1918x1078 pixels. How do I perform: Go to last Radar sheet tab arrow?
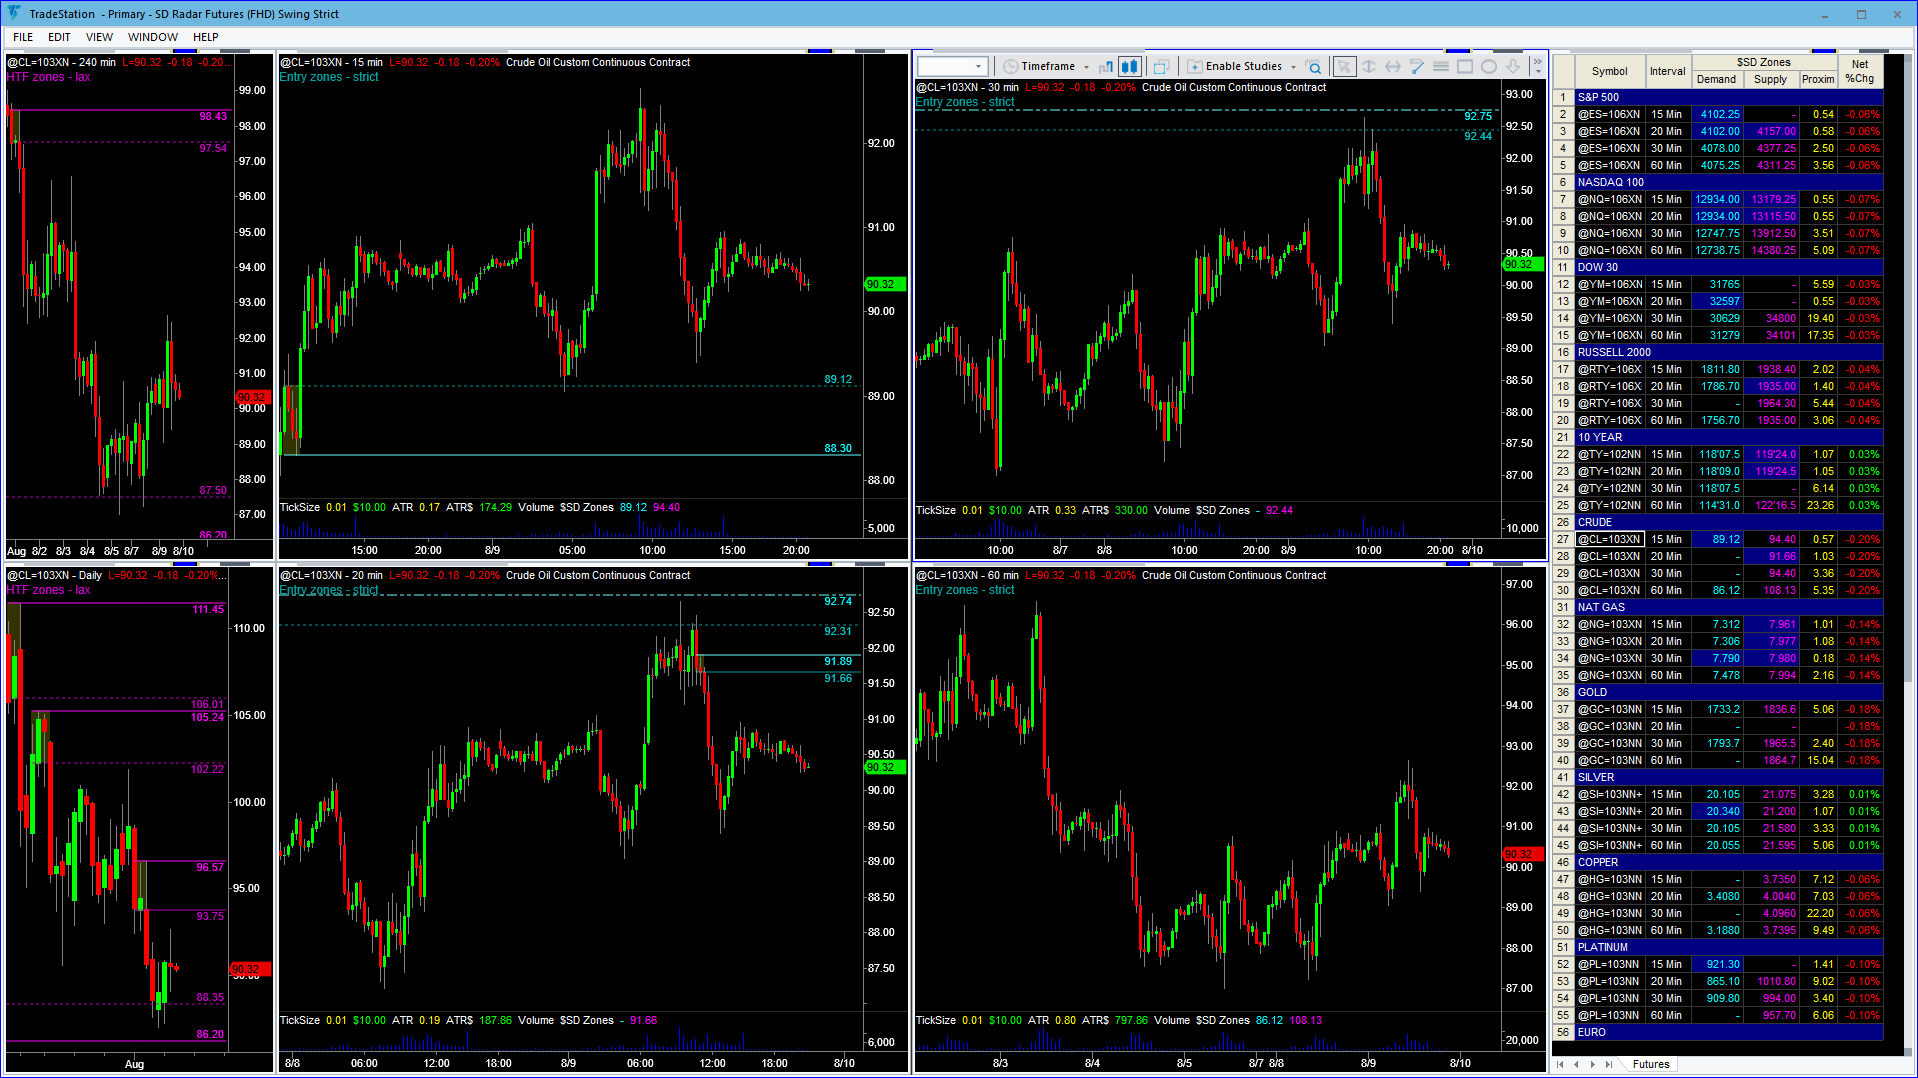[x=1608, y=1064]
